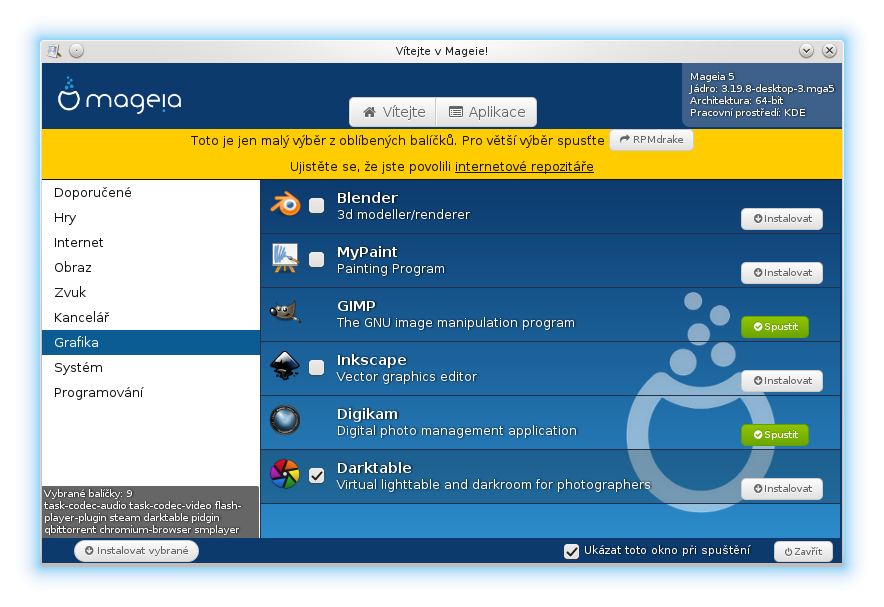
Task: Click 'Virtual lighttable and darkroom for photographers' text
Action: [x=494, y=485]
